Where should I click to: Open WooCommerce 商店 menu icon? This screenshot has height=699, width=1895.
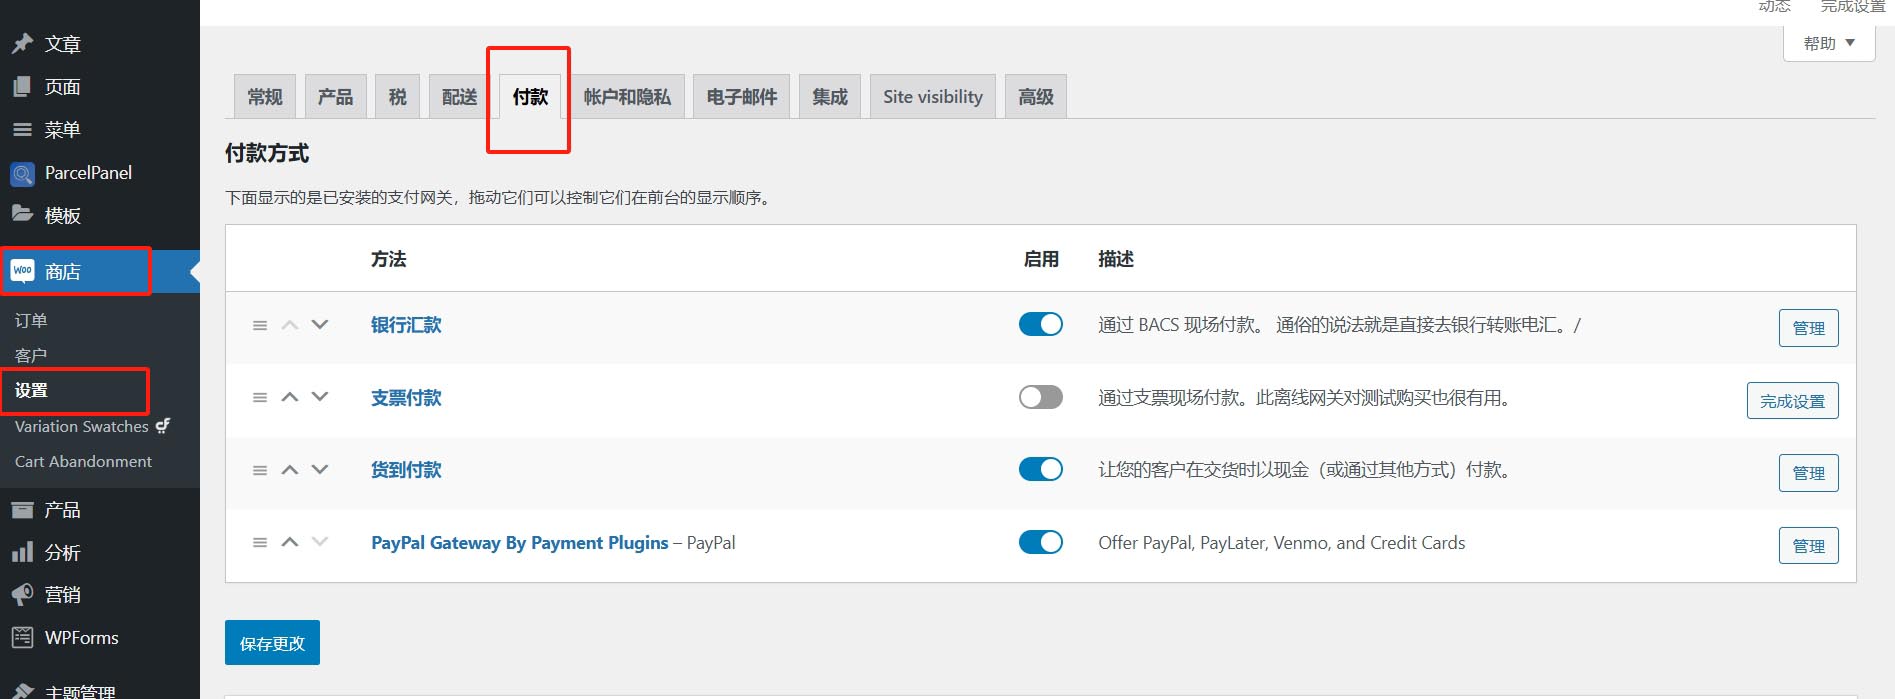(x=22, y=271)
